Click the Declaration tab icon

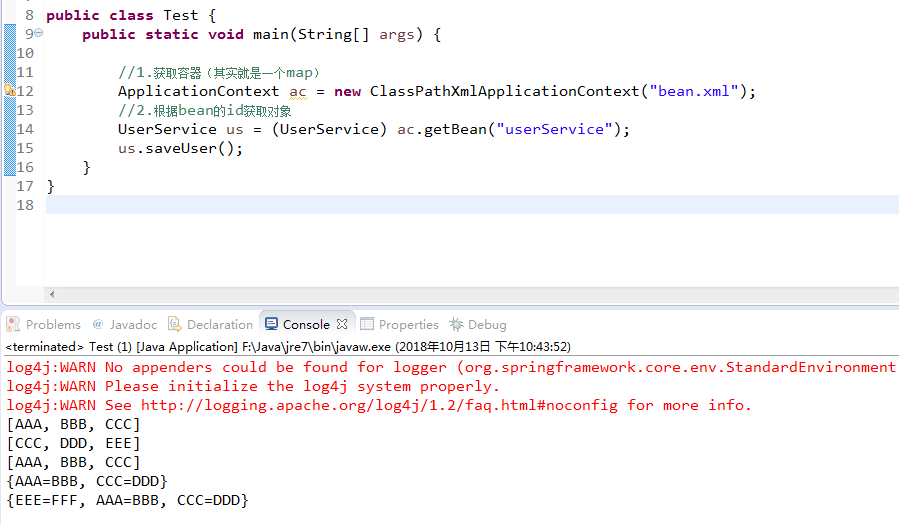[x=174, y=324]
